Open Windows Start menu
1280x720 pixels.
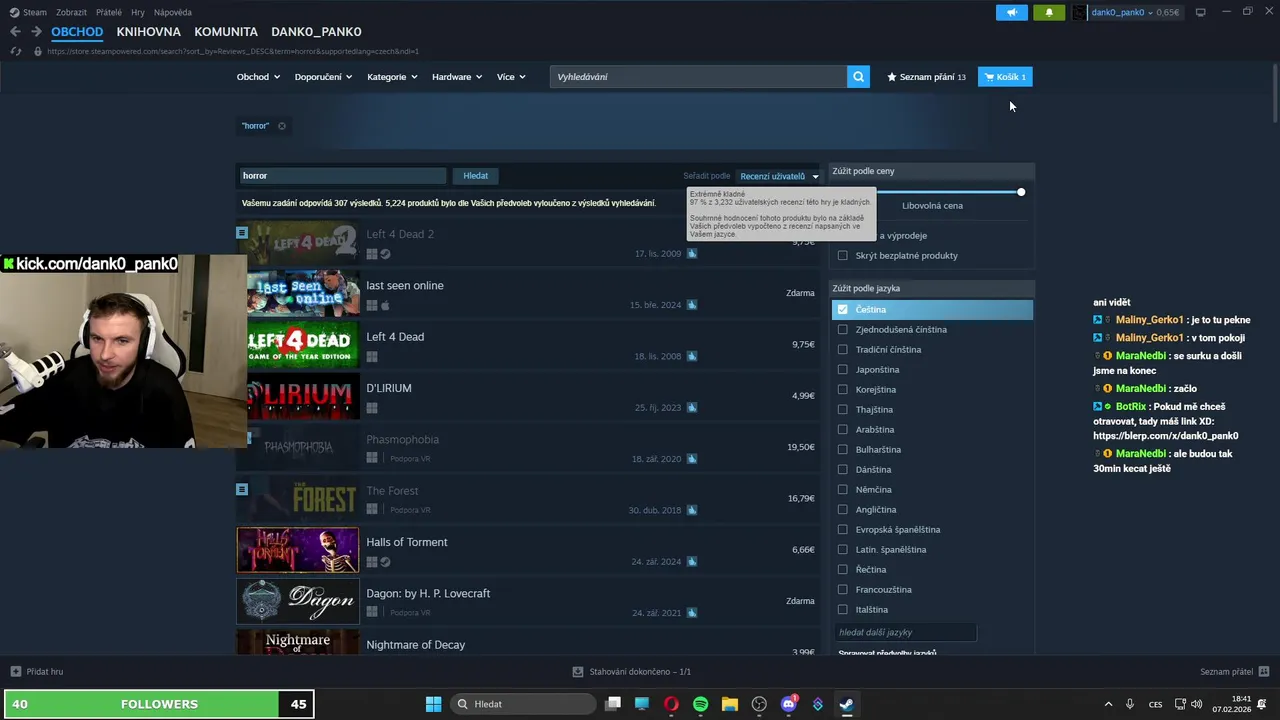pyautogui.click(x=433, y=704)
